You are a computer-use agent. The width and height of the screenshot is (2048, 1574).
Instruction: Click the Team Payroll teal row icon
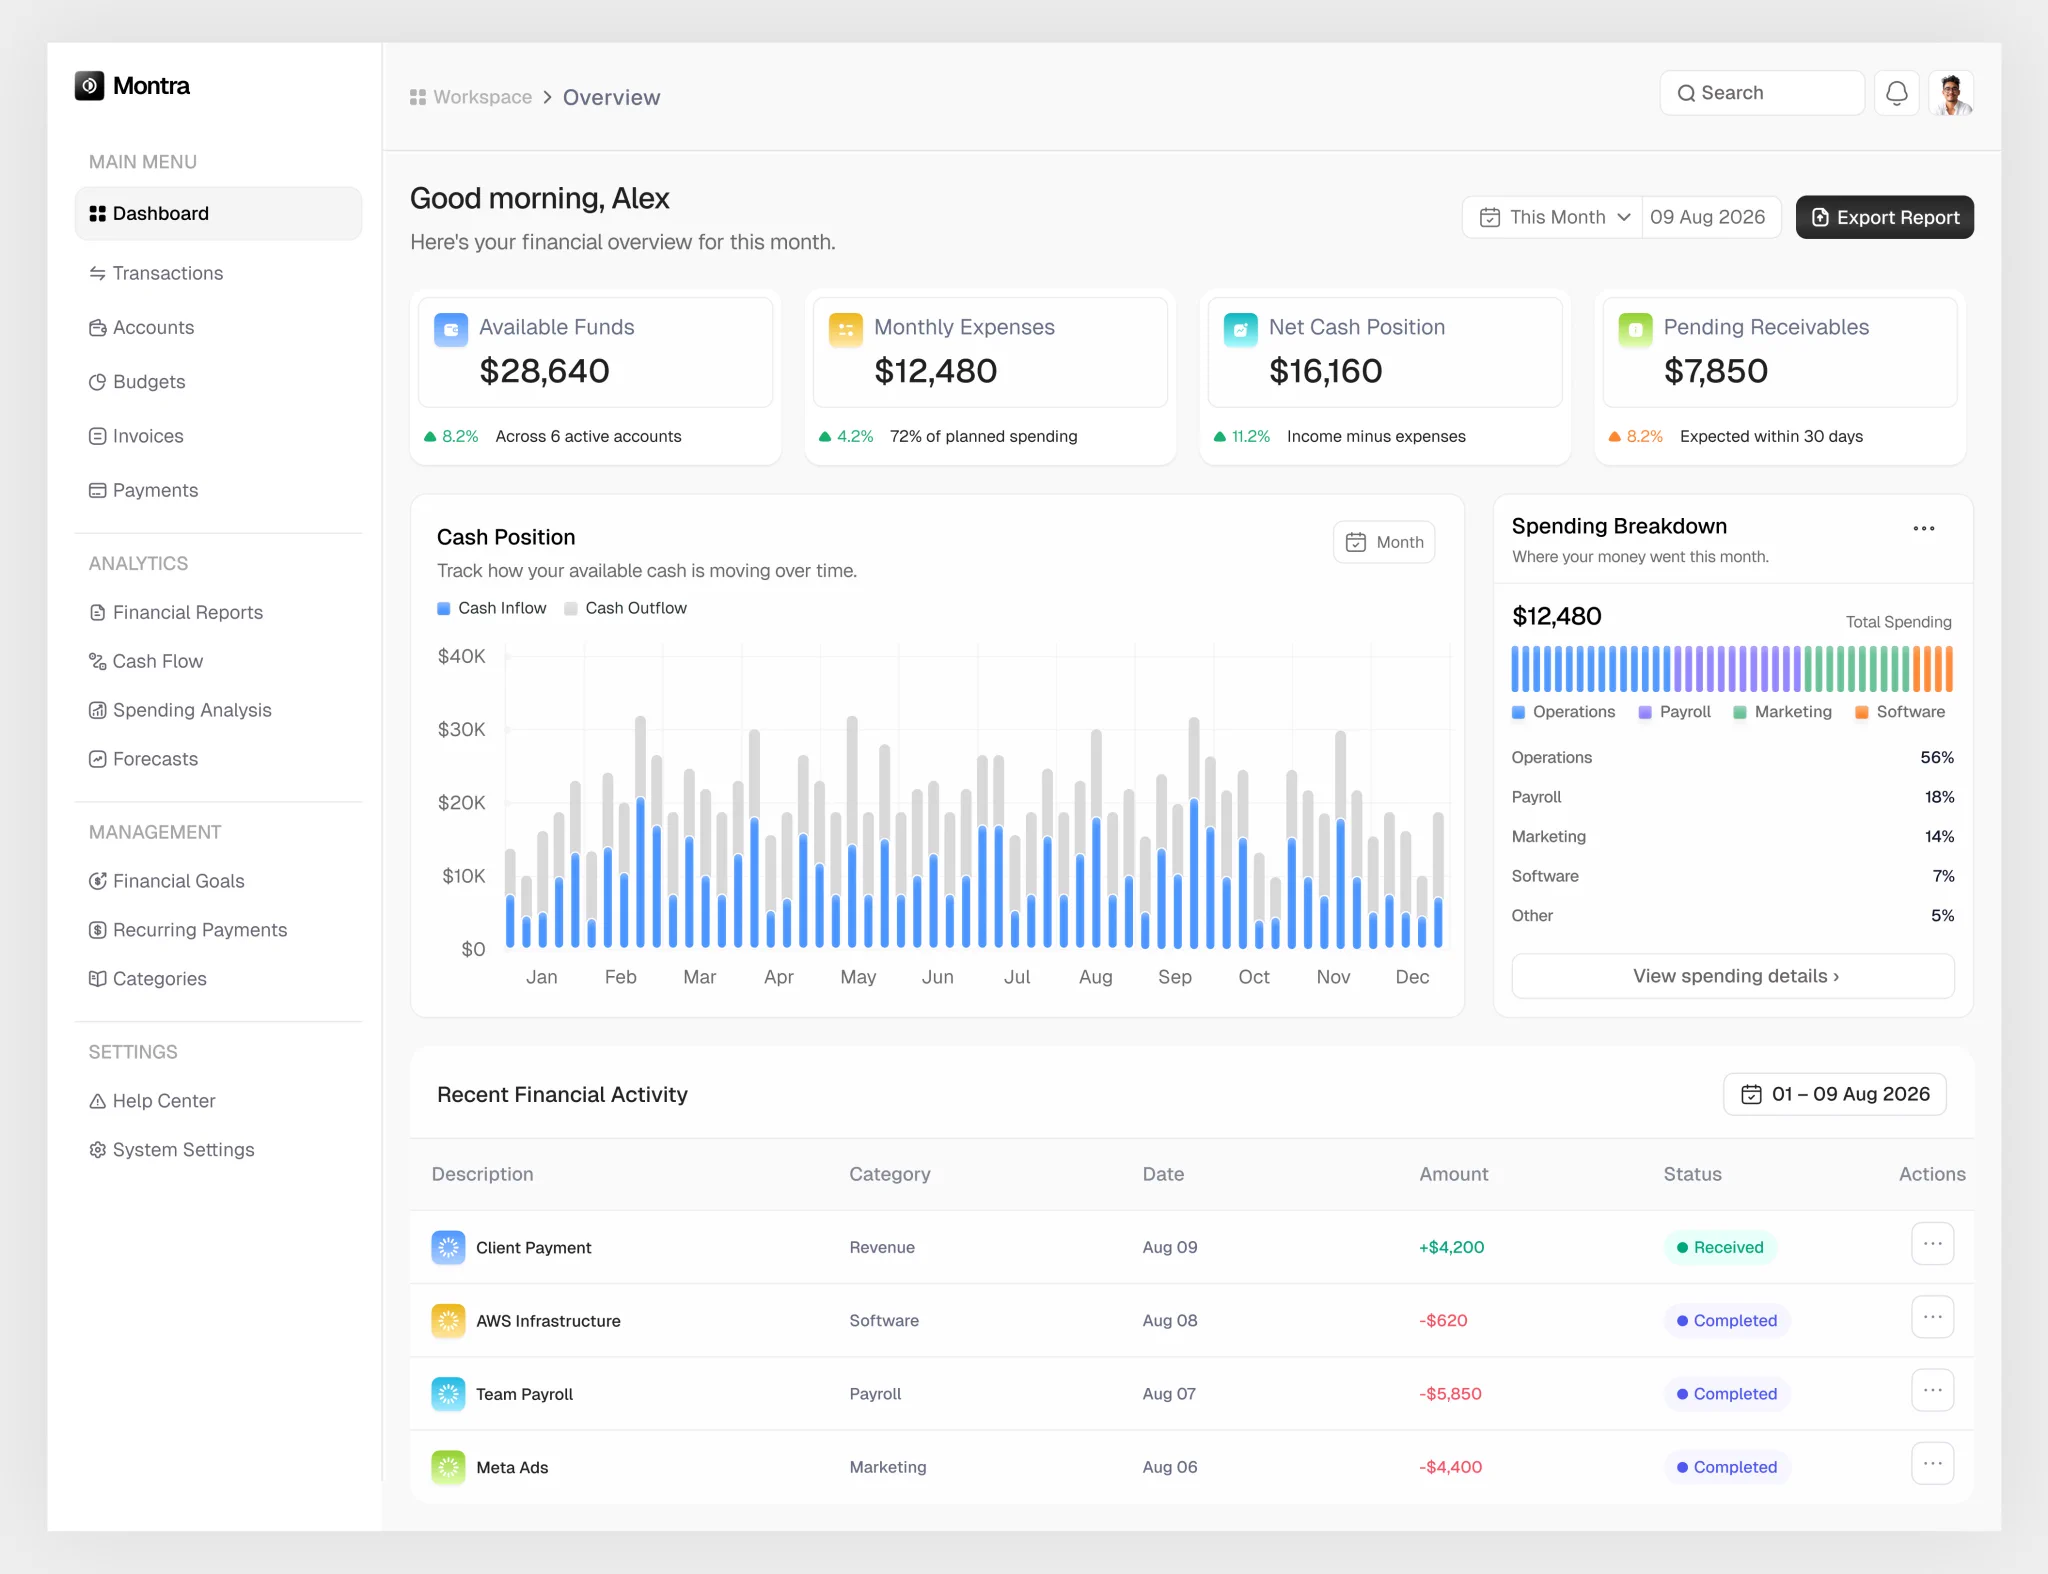(x=448, y=1393)
